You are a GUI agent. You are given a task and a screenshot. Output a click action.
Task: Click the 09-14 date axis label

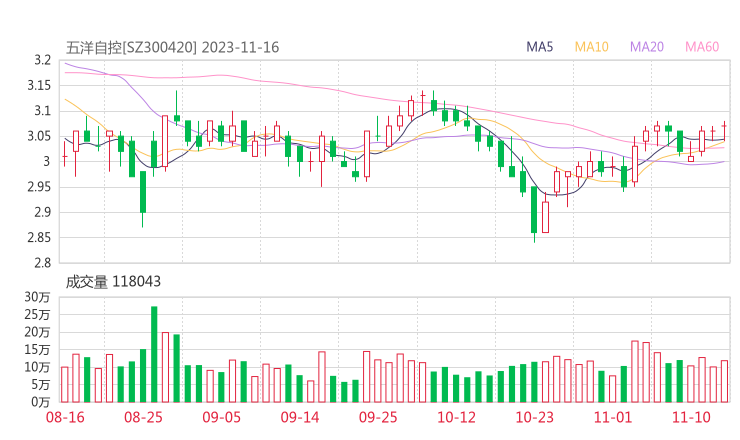(300, 417)
